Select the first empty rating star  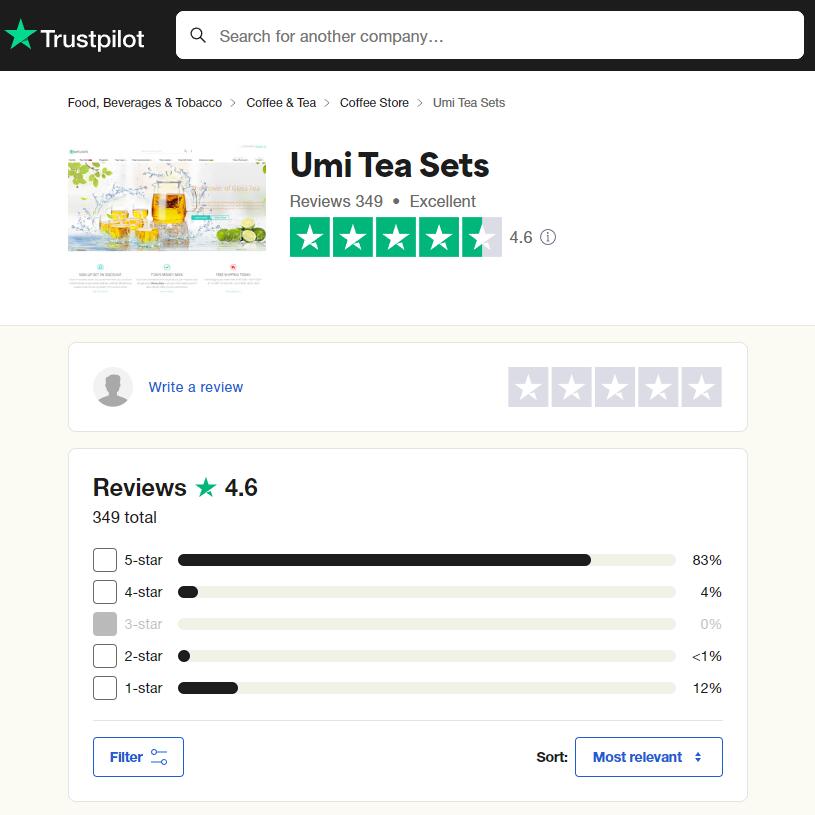click(x=528, y=387)
